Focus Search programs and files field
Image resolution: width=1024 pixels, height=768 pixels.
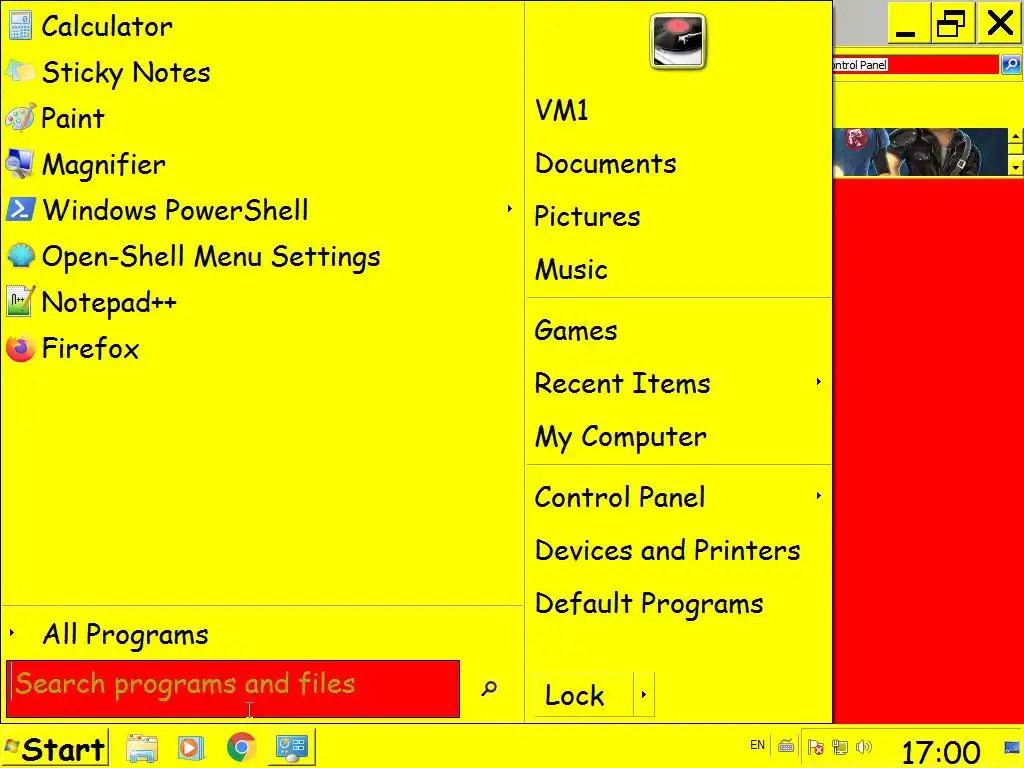tap(233, 689)
